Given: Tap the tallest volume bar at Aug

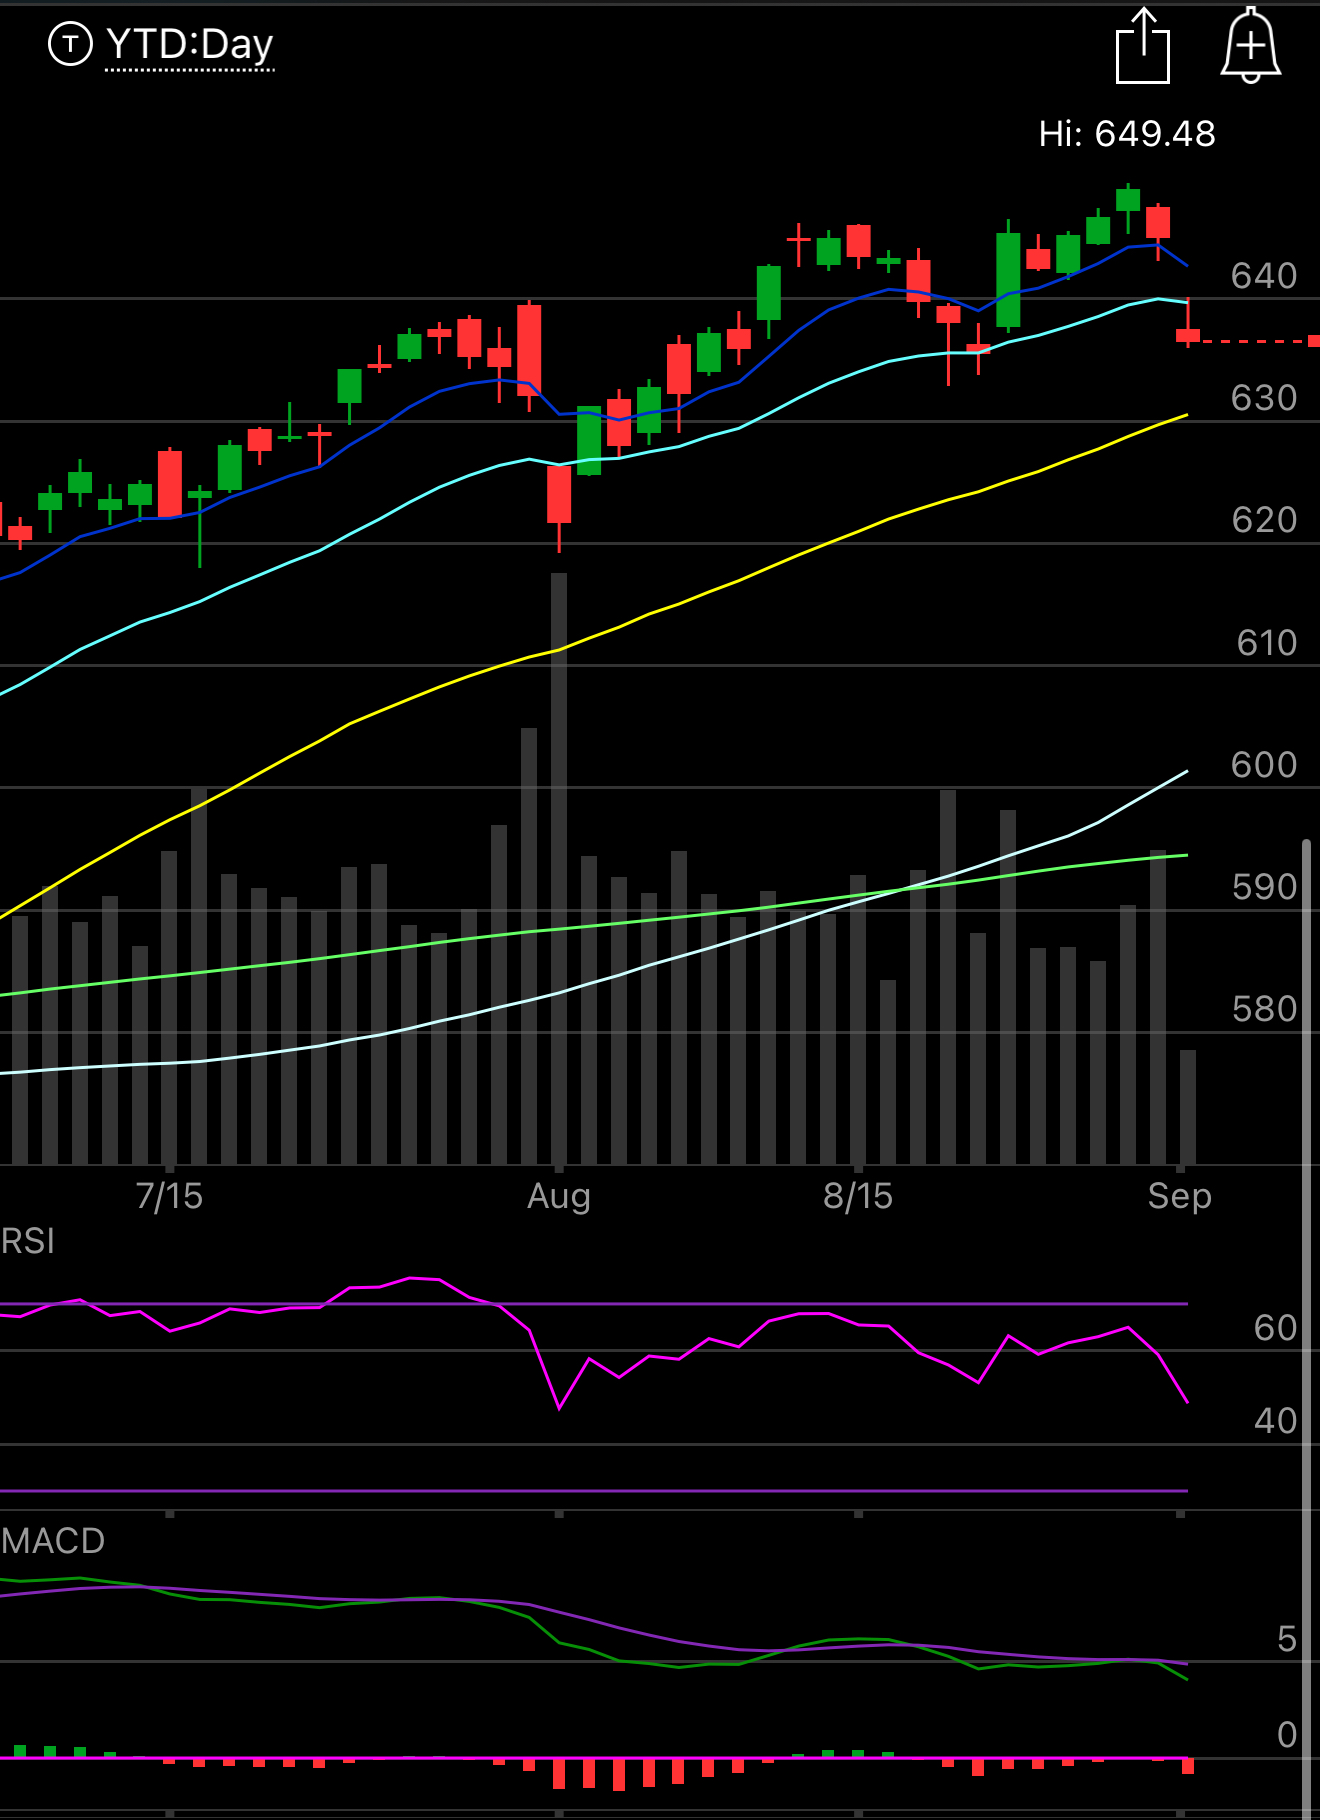Looking at the screenshot, I should click(559, 868).
